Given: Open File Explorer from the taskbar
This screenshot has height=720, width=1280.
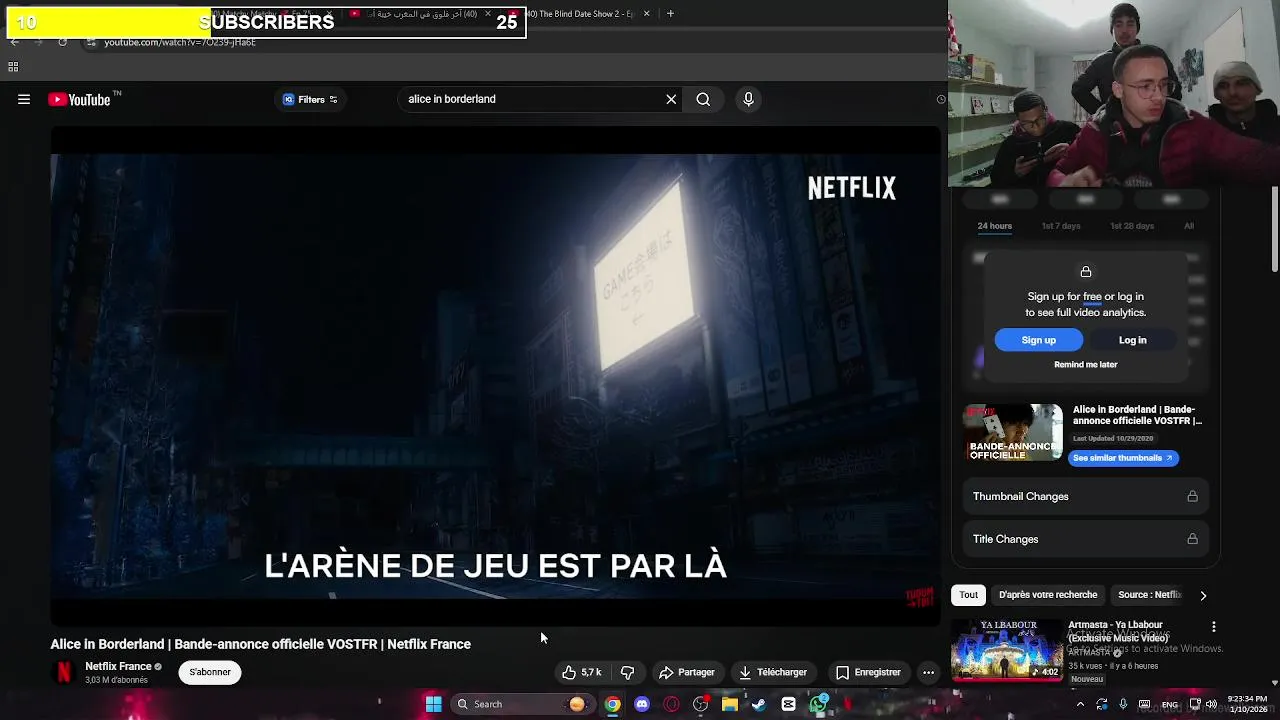Looking at the screenshot, I should (730, 704).
